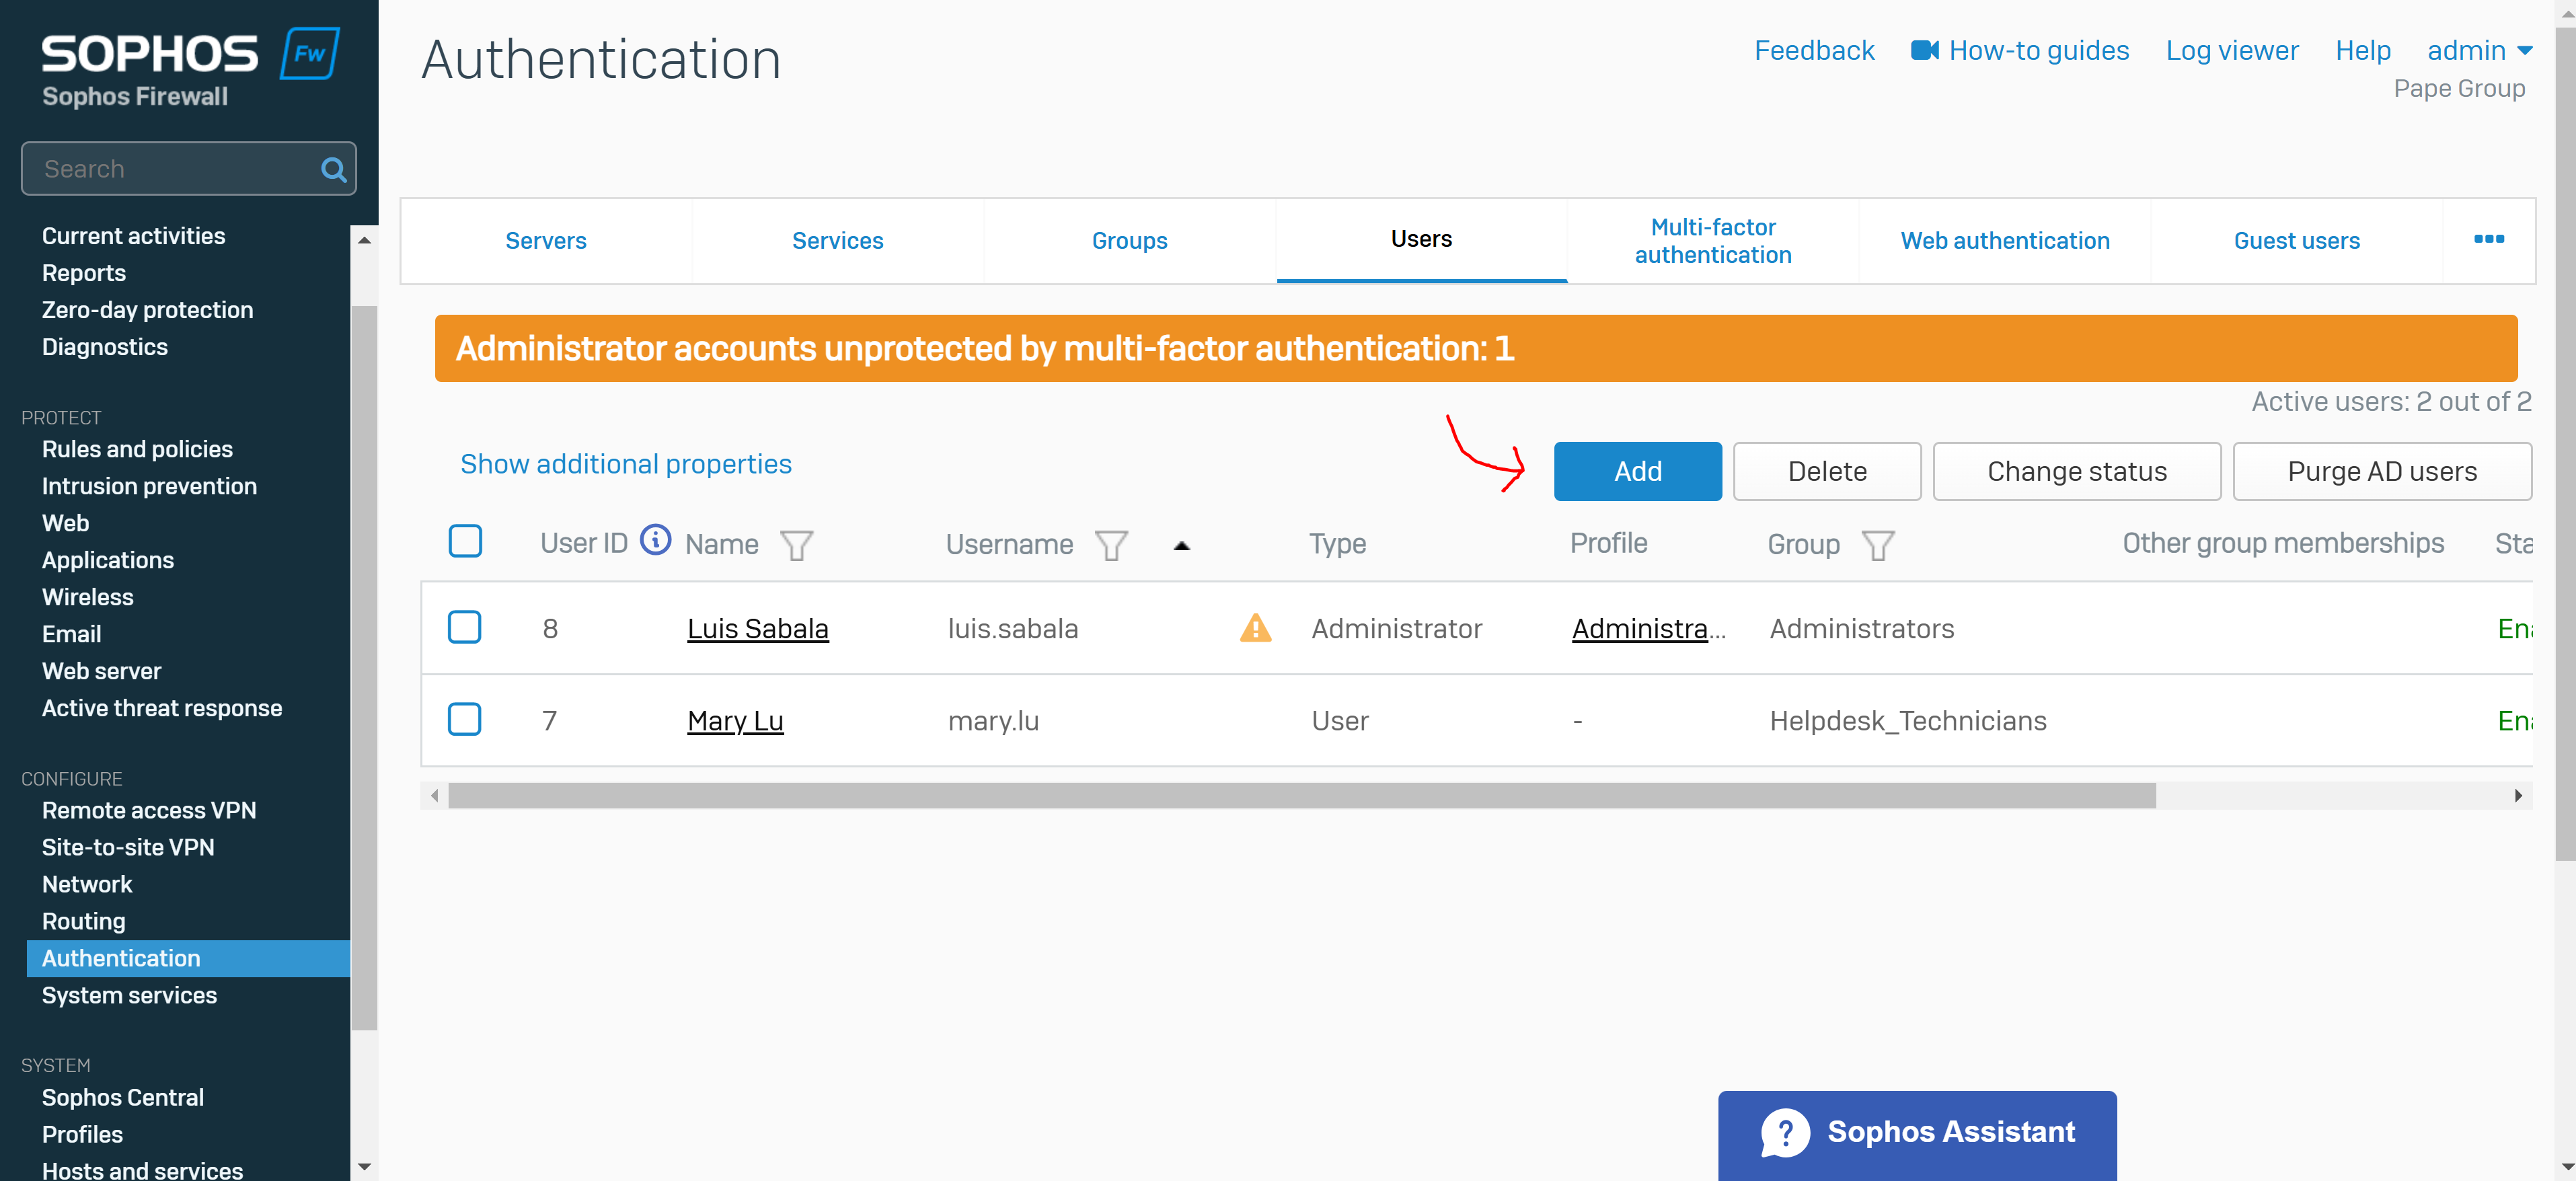Open System services in sidebar

[x=129, y=995]
